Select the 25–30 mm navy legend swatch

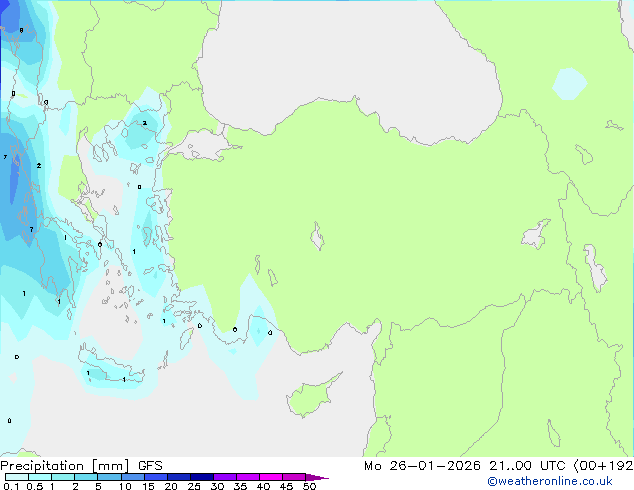coord(202,477)
